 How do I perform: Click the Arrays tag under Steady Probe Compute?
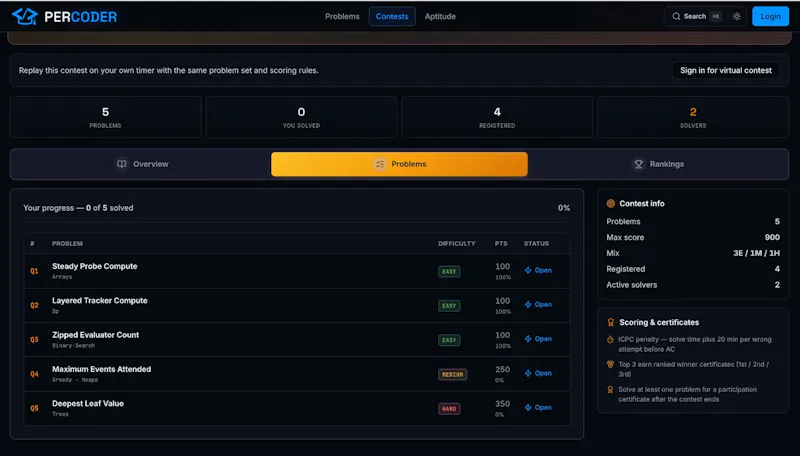pyautogui.click(x=62, y=277)
